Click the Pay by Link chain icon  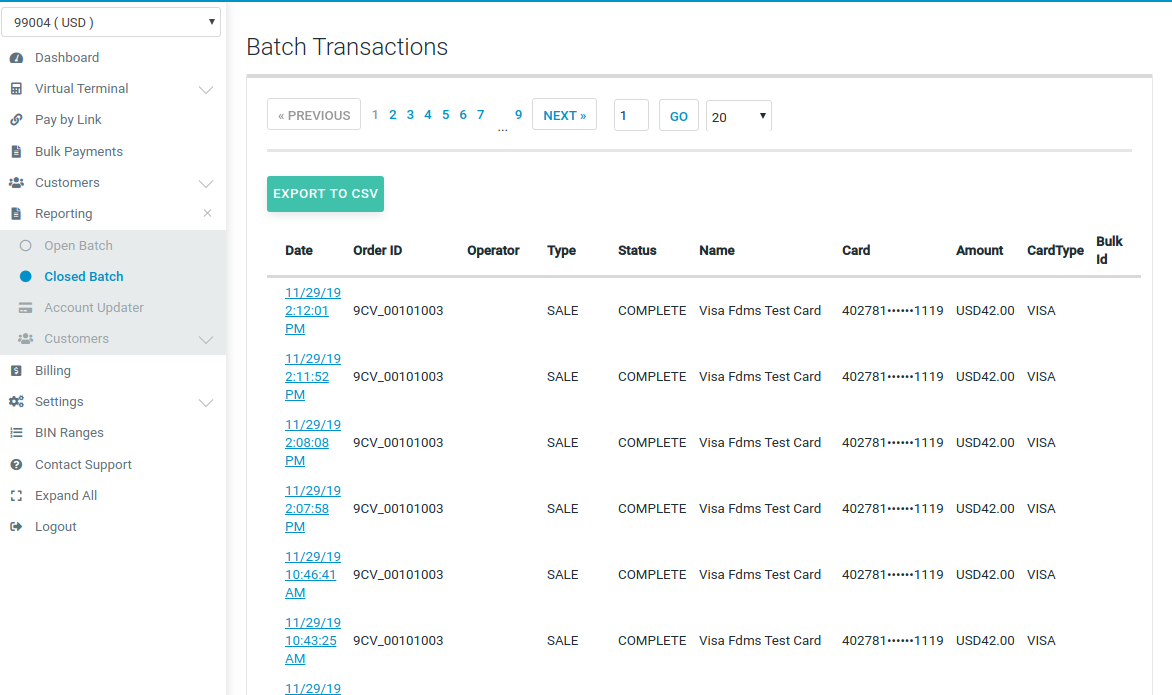point(16,120)
